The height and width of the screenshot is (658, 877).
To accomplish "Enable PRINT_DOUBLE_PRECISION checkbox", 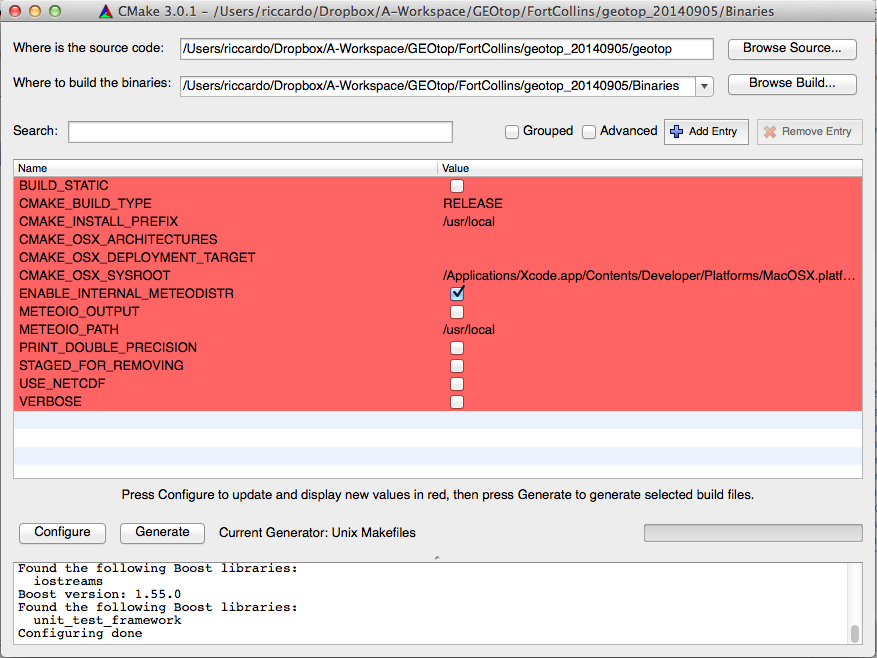I will pyautogui.click(x=457, y=347).
